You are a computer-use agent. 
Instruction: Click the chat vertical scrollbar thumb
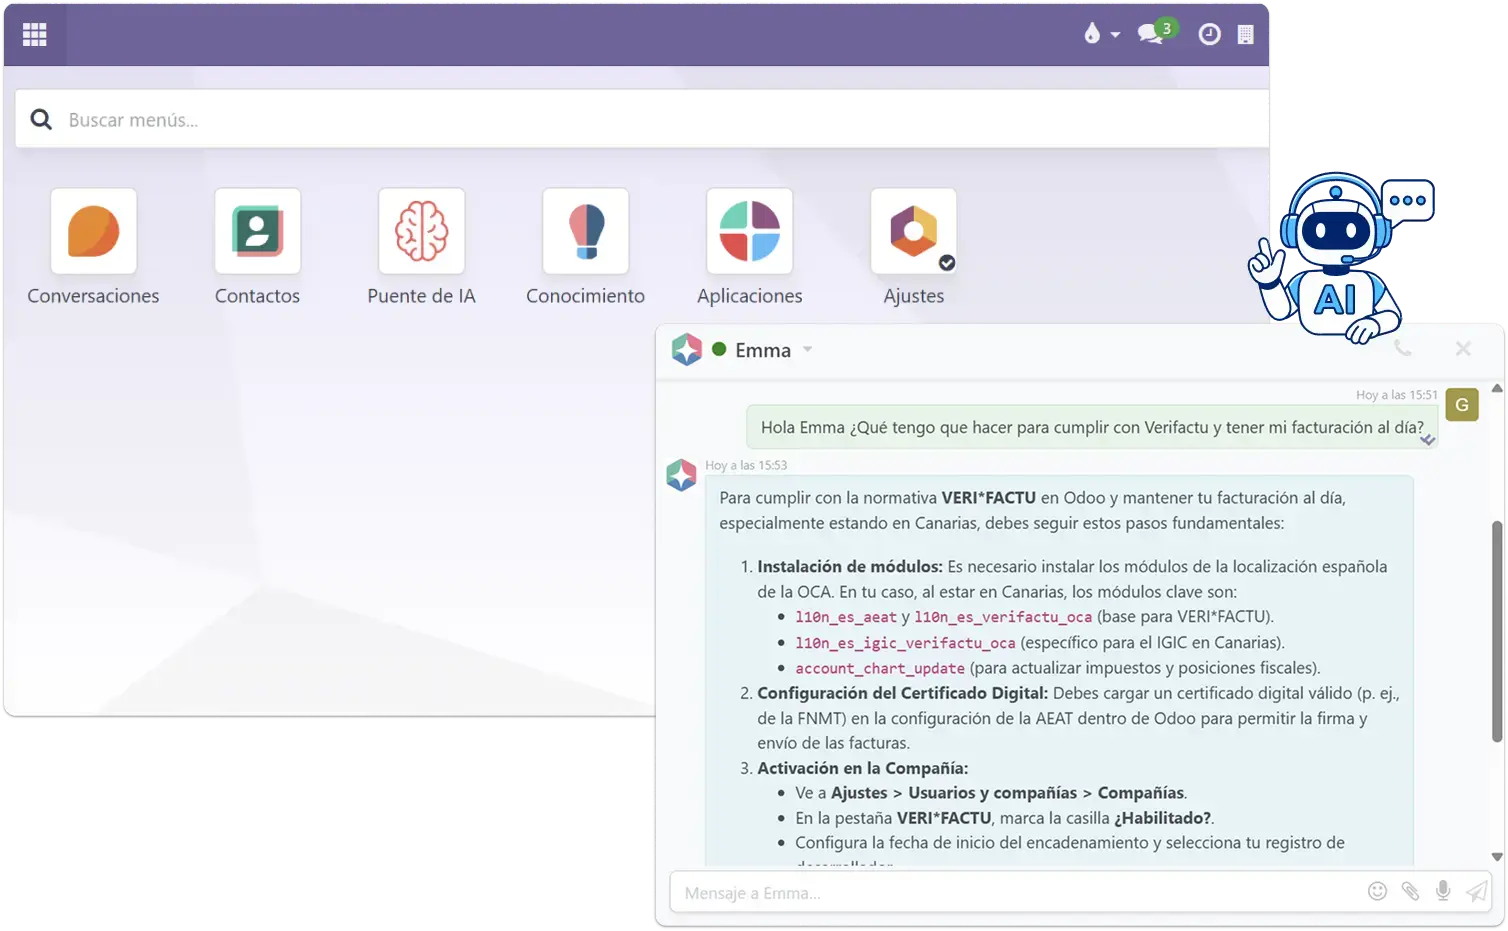pos(1497,631)
